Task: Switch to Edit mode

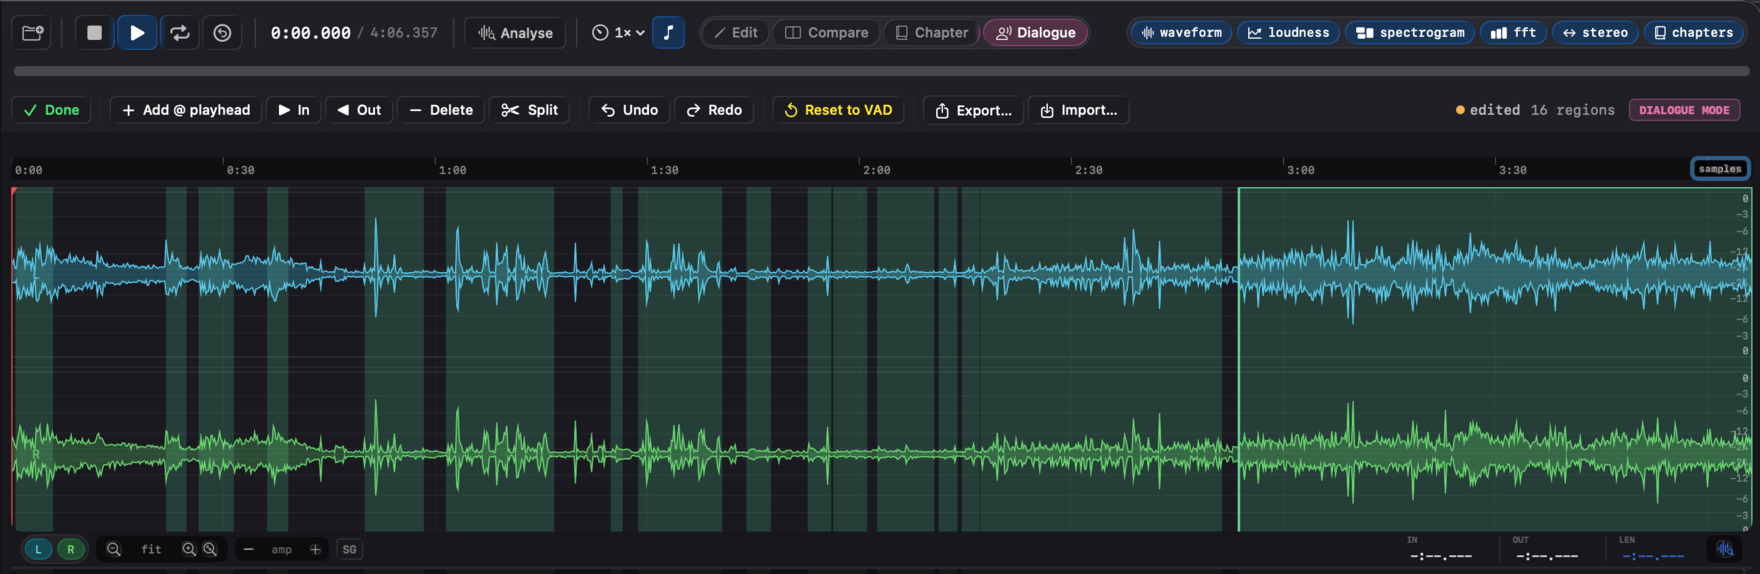Action: pyautogui.click(x=735, y=33)
